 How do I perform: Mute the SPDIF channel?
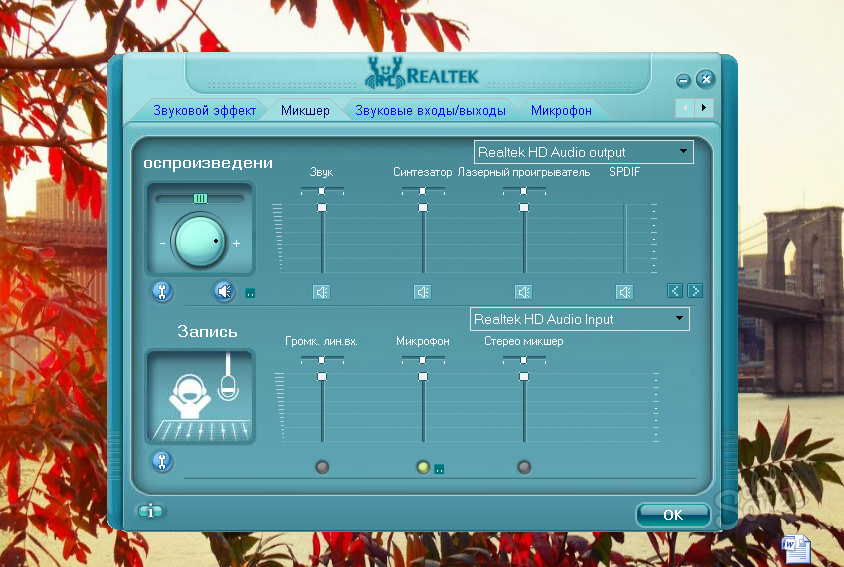(624, 292)
